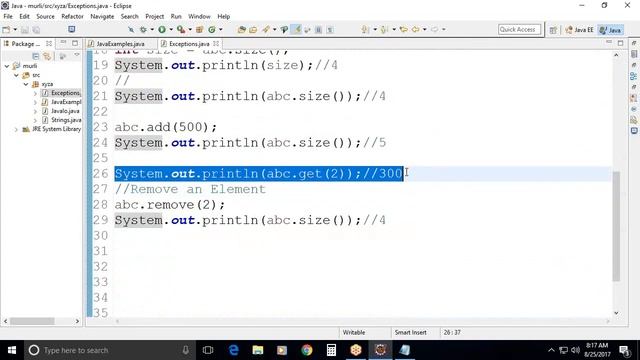The image size is (640, 360).
Task: Click the Previous Annotation icon
Action: click(x=384, y=29)
